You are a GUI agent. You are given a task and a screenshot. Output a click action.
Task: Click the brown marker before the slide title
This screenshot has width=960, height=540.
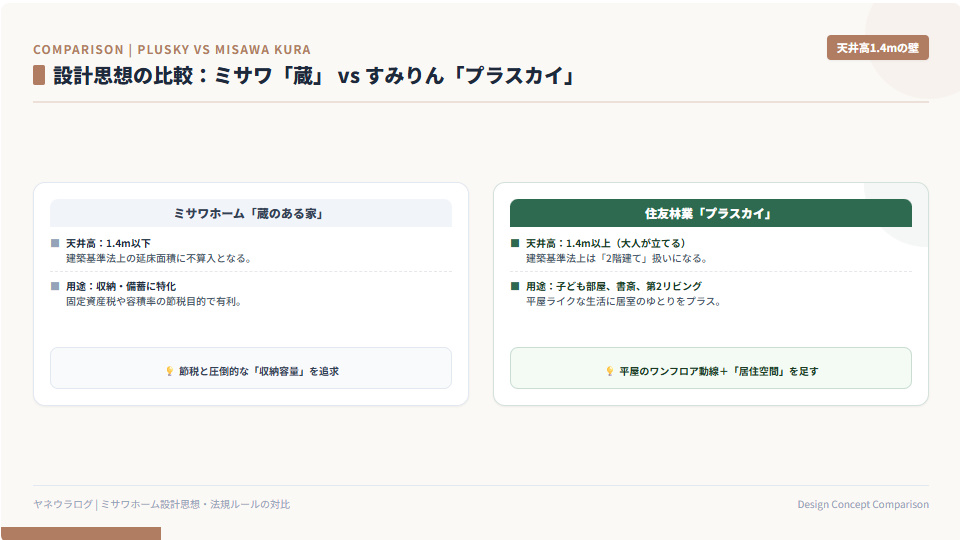click(39, 75)
